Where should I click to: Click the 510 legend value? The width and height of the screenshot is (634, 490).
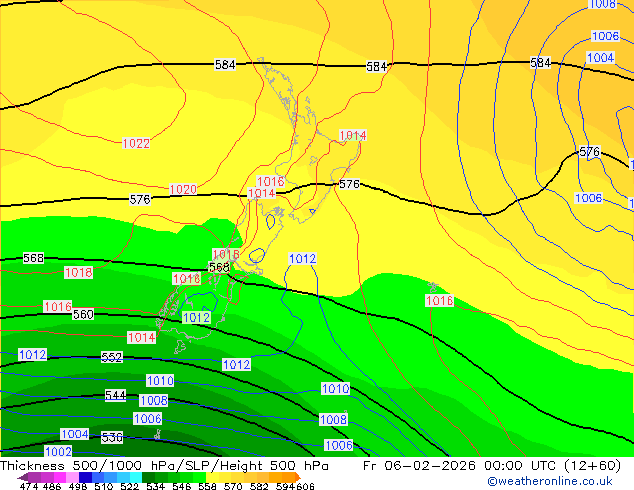pyautogui.click(x=104, y=486)
